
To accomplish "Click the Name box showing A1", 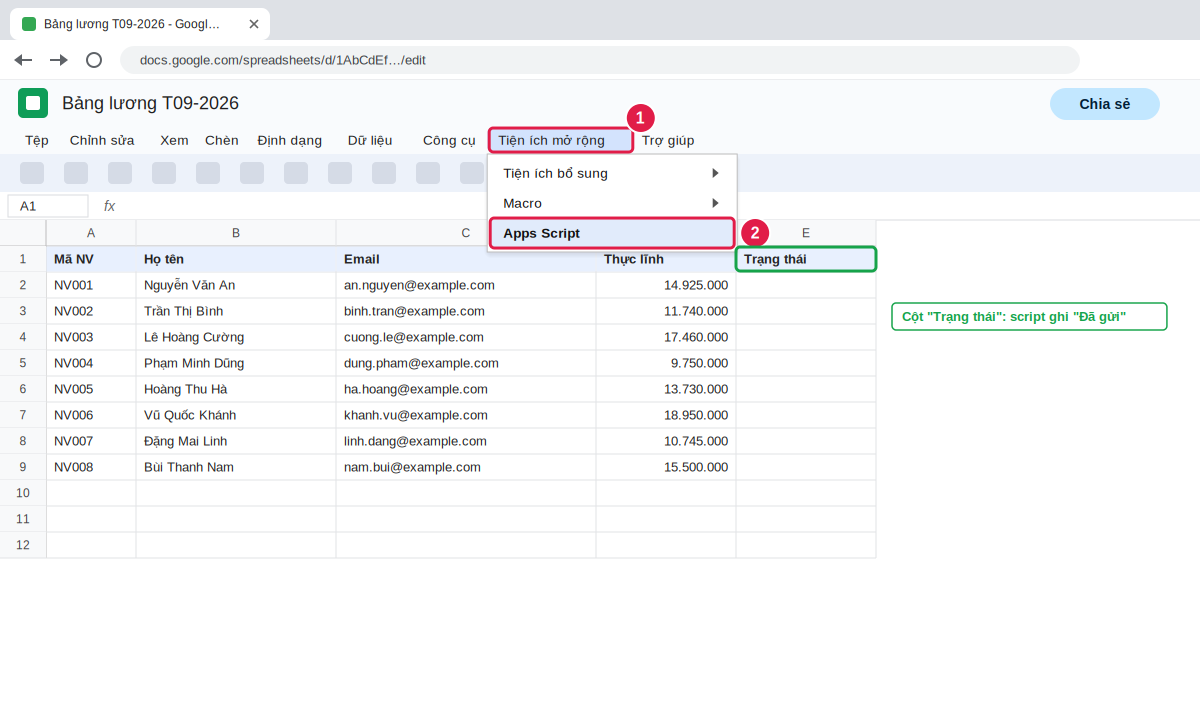I will (x=48, y=206).
